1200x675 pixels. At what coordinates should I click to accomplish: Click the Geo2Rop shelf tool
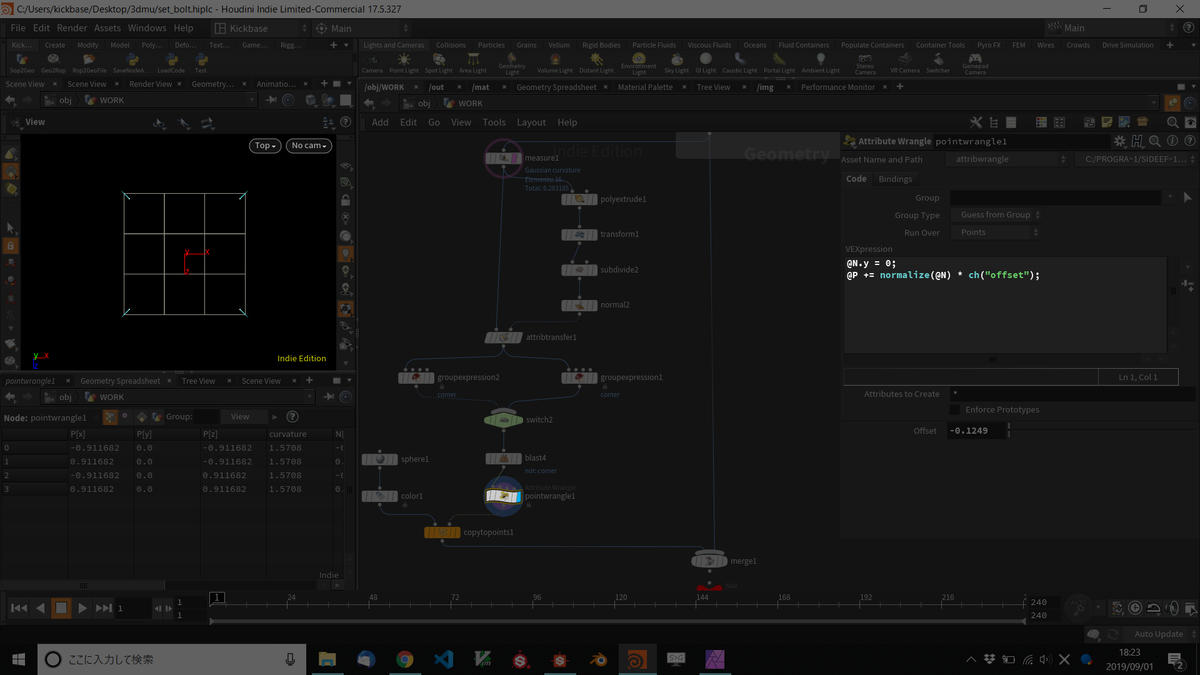click(x=53, y=63)
